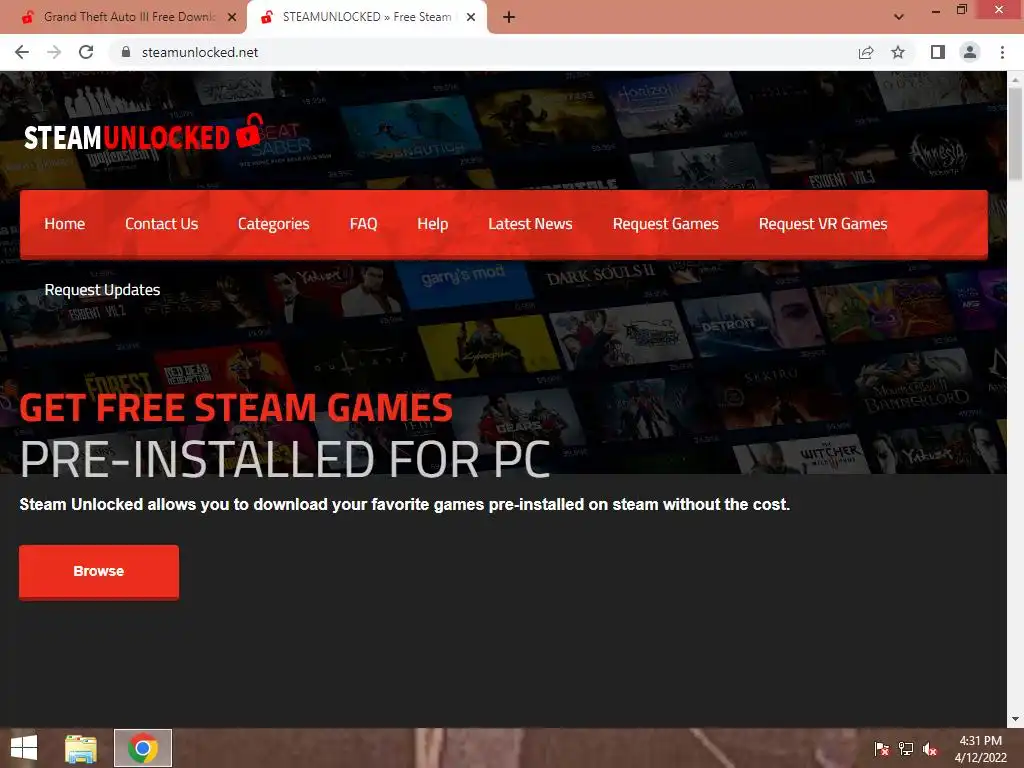Expand the tab search chevron
Screen dimensions: 1024x768
click(899, 17)
